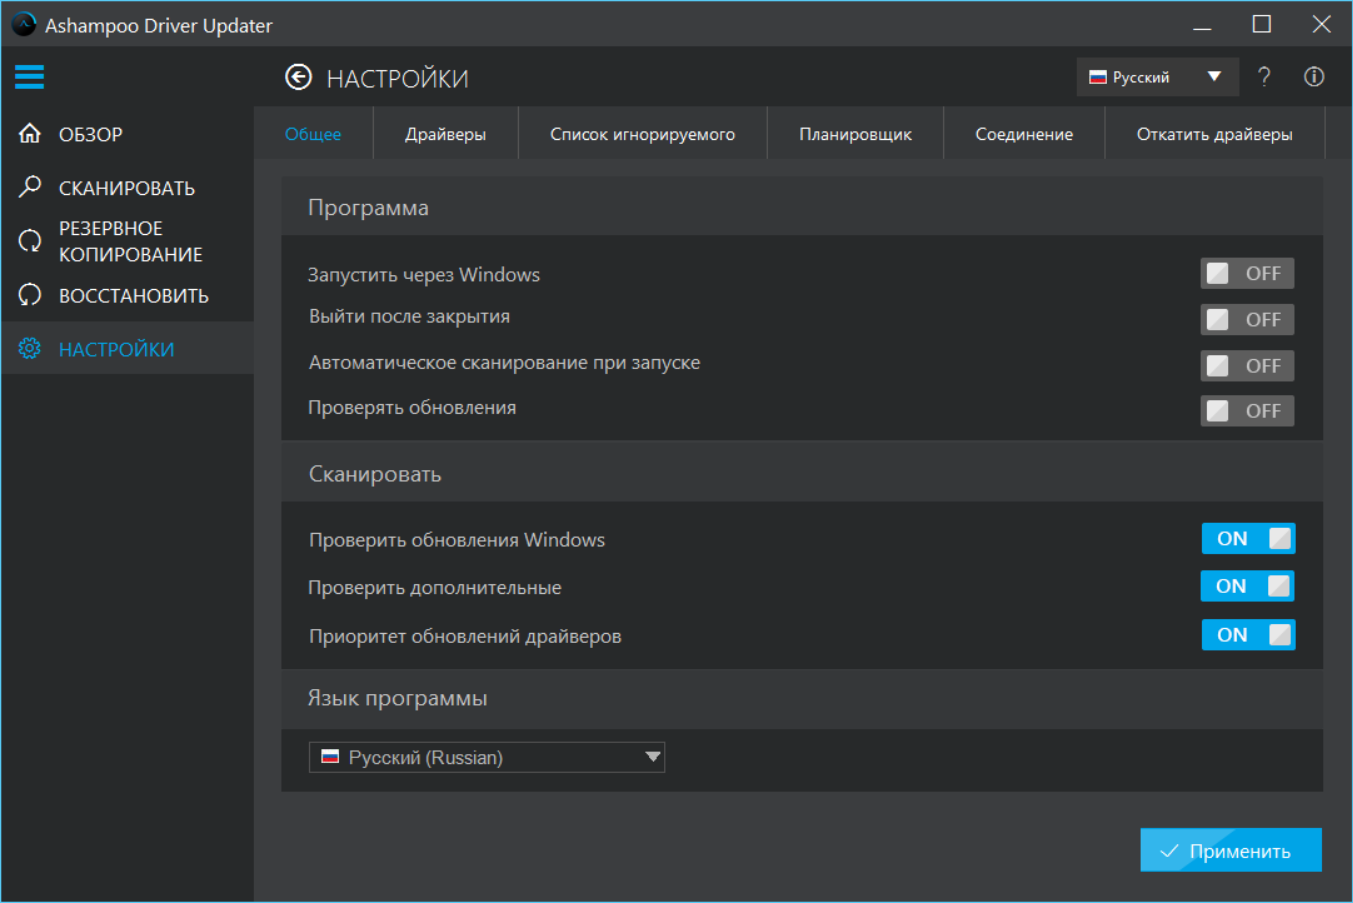Enable Автоматическое сканирование при запуске
The width and height of the screenshot is (1353, 903).
1247,365
